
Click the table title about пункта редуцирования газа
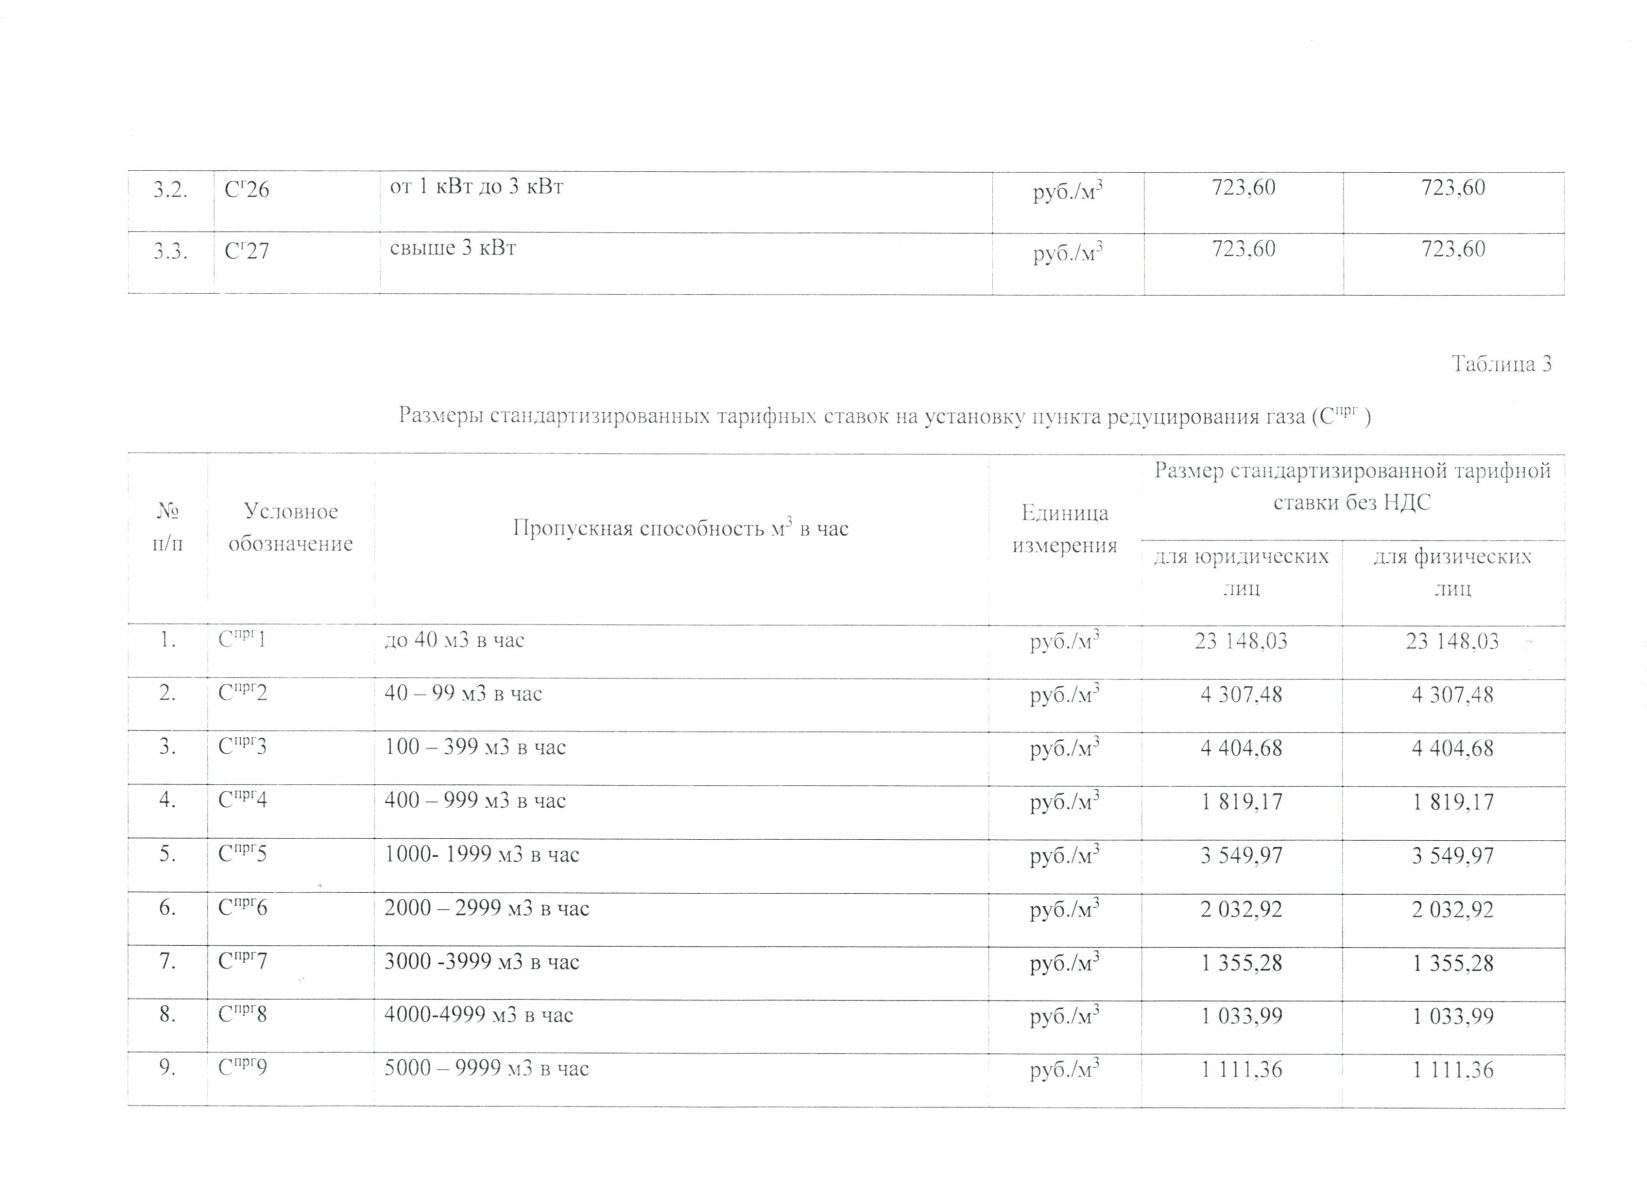coord(884,416)
